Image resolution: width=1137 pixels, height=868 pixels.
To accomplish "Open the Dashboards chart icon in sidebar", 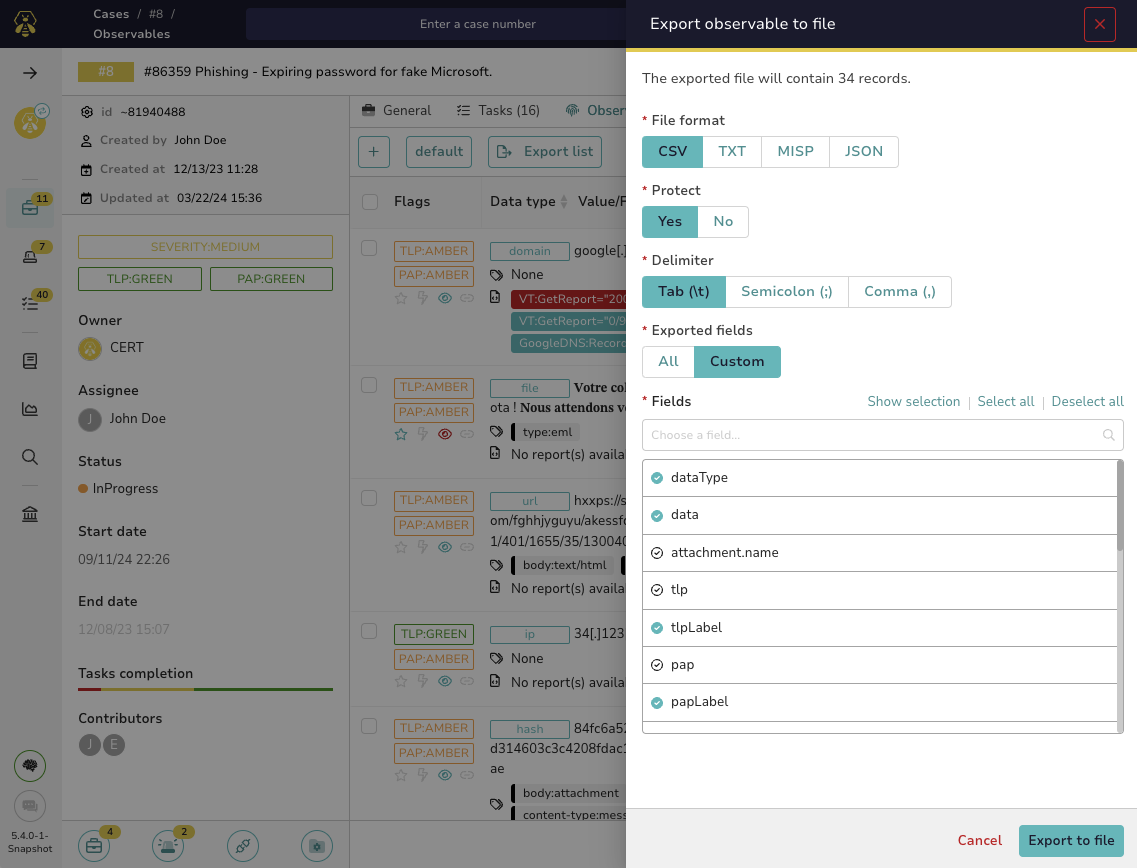I will click(30, 408).
